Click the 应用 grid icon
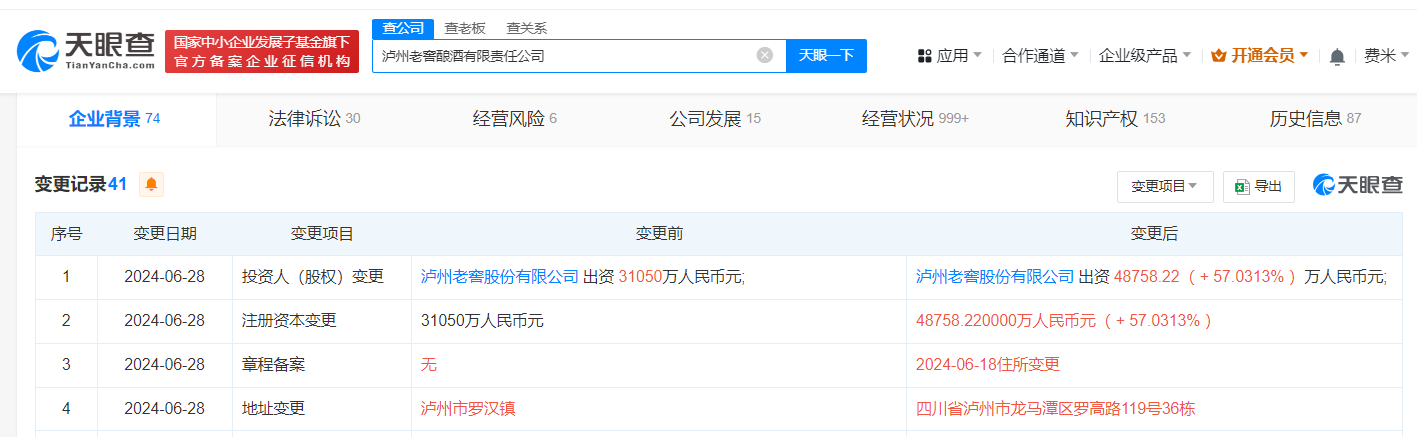 click(x=925, y=56)
